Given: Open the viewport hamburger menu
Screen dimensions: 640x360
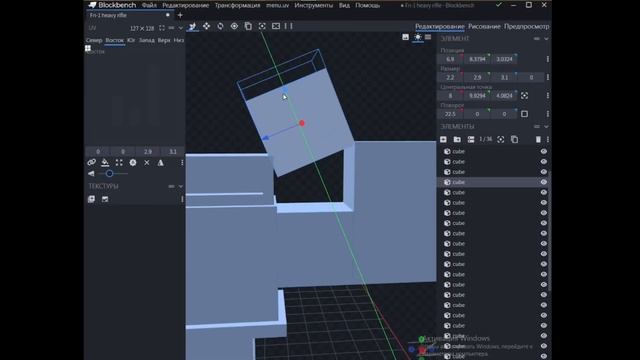Looking at the screenshot, I should click(x=428, y=37).
